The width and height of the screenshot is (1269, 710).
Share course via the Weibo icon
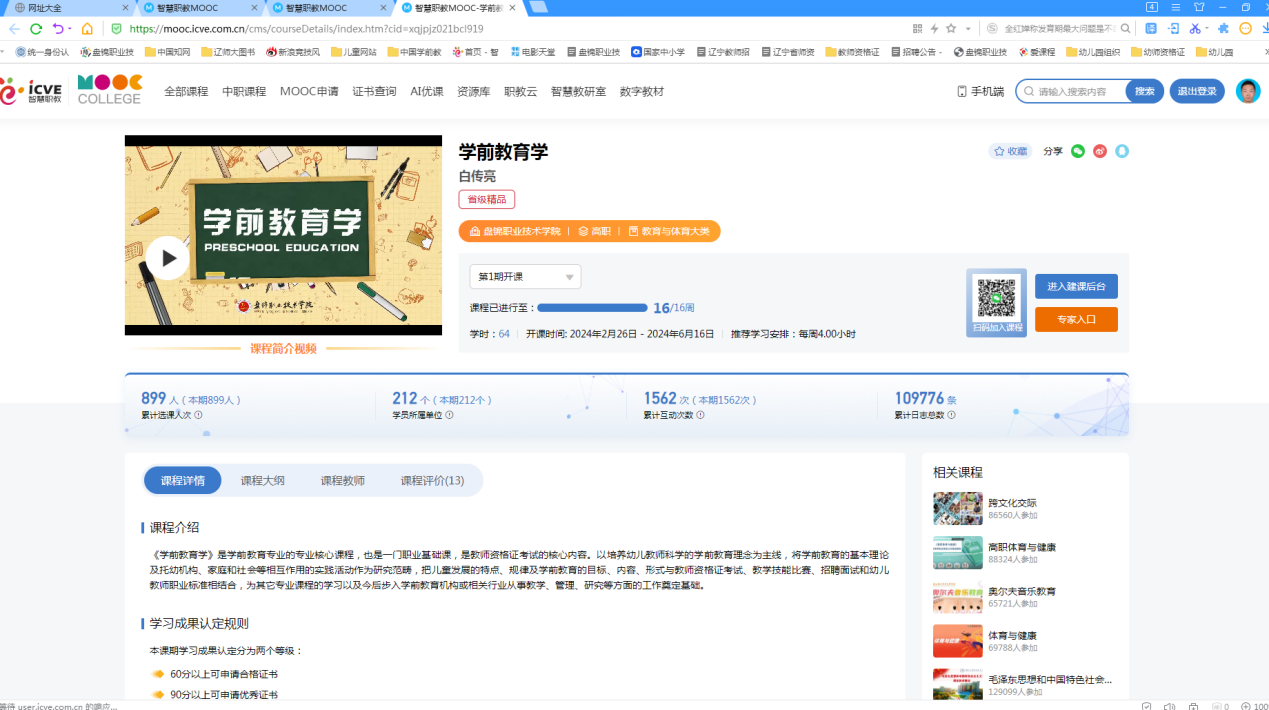[x=1100, y=151]
